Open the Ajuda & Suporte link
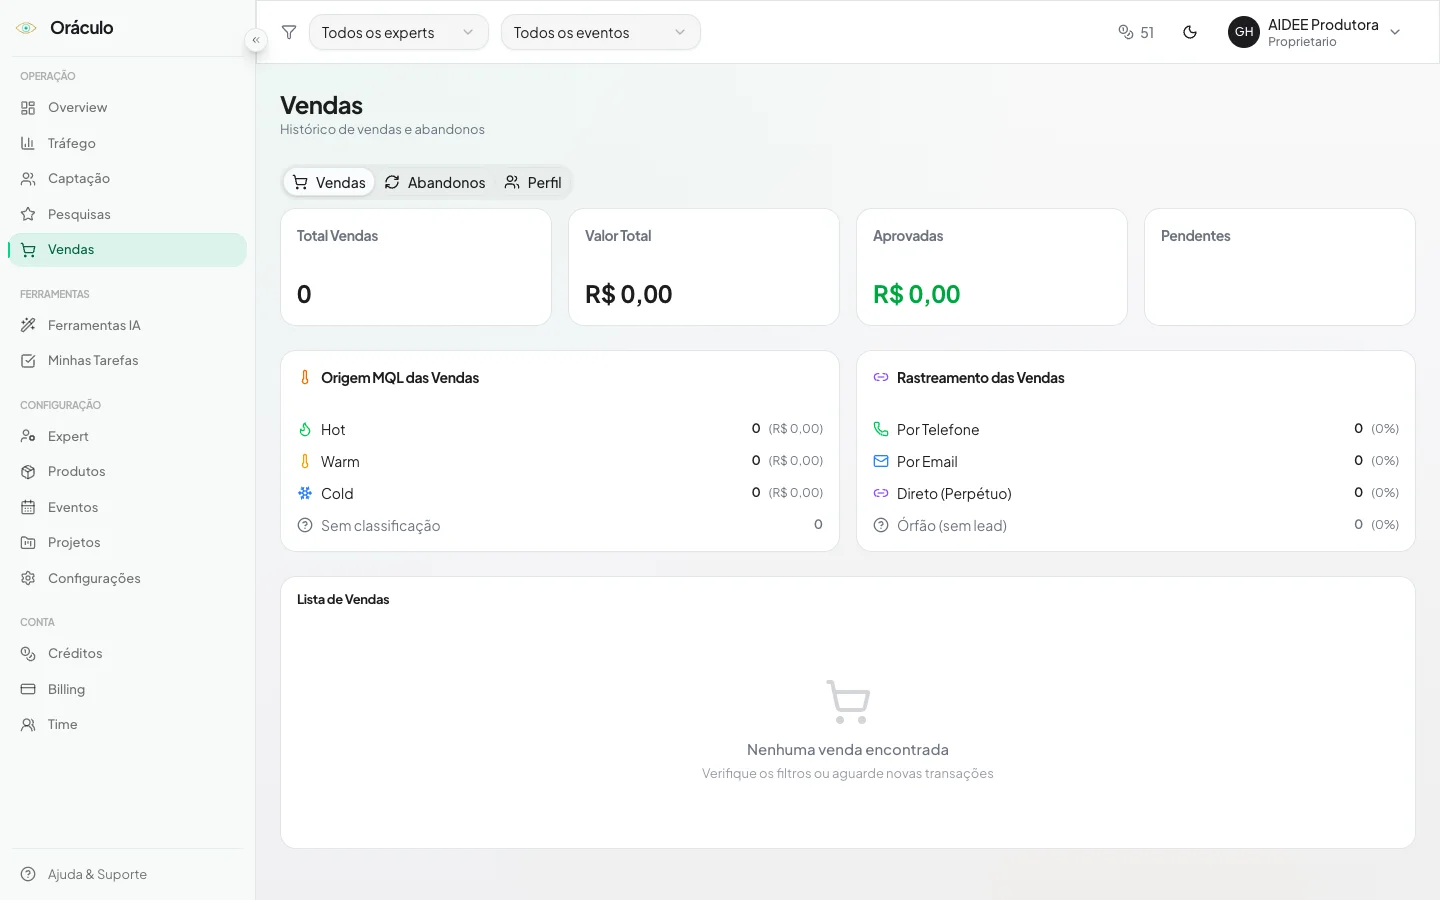The image size is (1440, 900). click(x=127, y=874)
